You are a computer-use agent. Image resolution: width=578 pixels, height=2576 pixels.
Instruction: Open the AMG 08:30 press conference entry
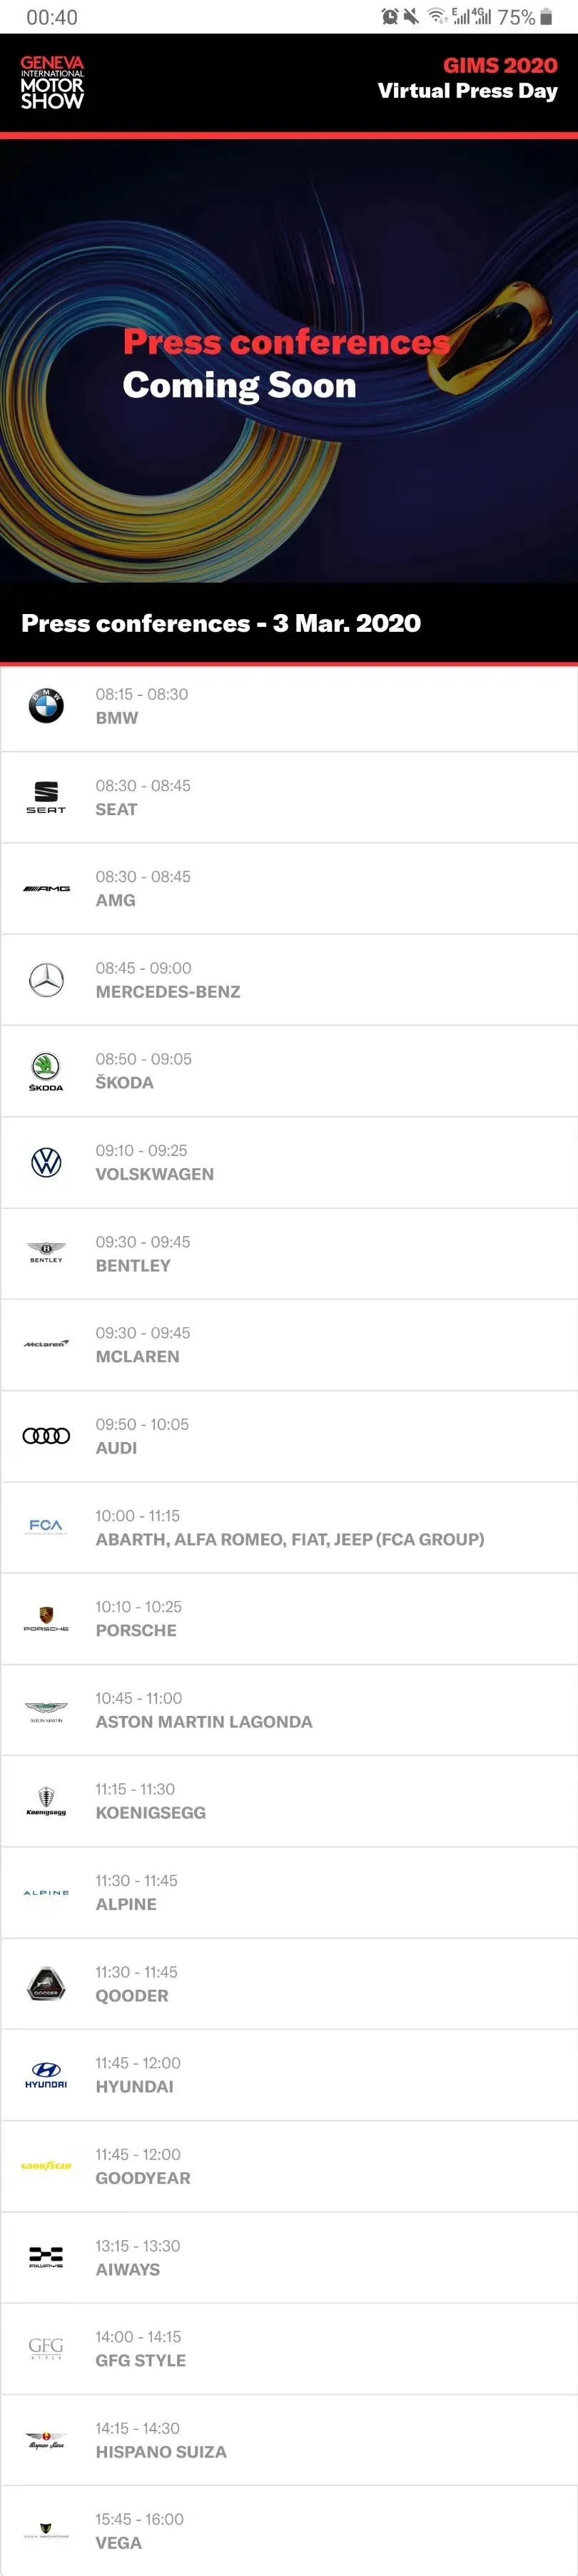point(289,889)
